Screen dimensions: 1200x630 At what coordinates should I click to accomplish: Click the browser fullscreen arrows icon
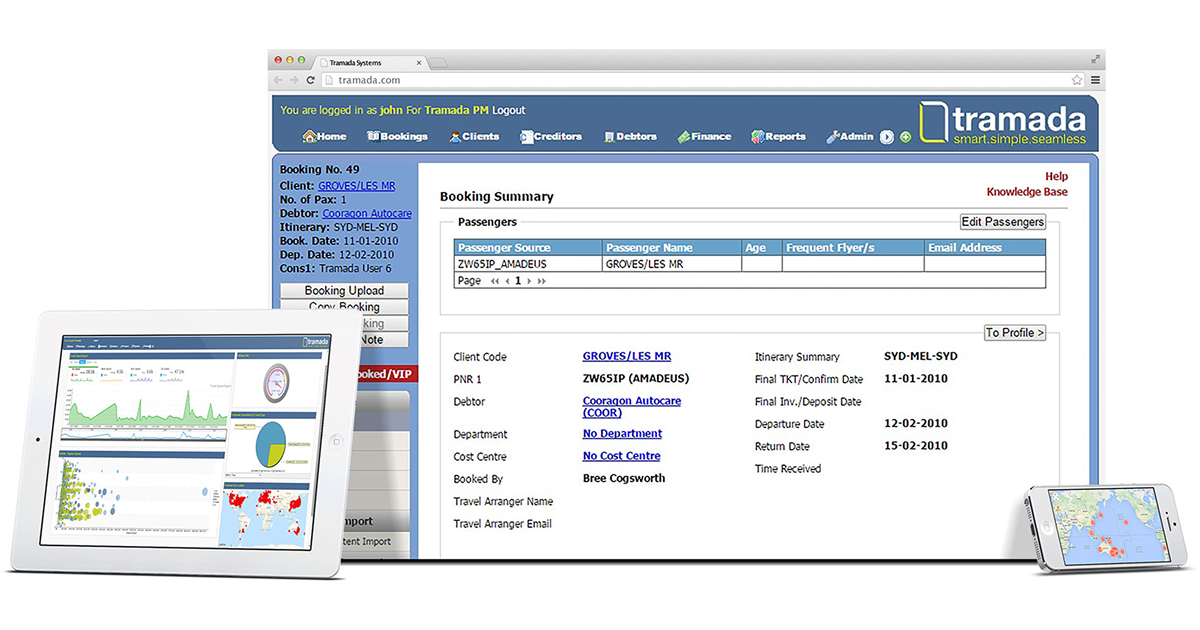point(1095,59)
